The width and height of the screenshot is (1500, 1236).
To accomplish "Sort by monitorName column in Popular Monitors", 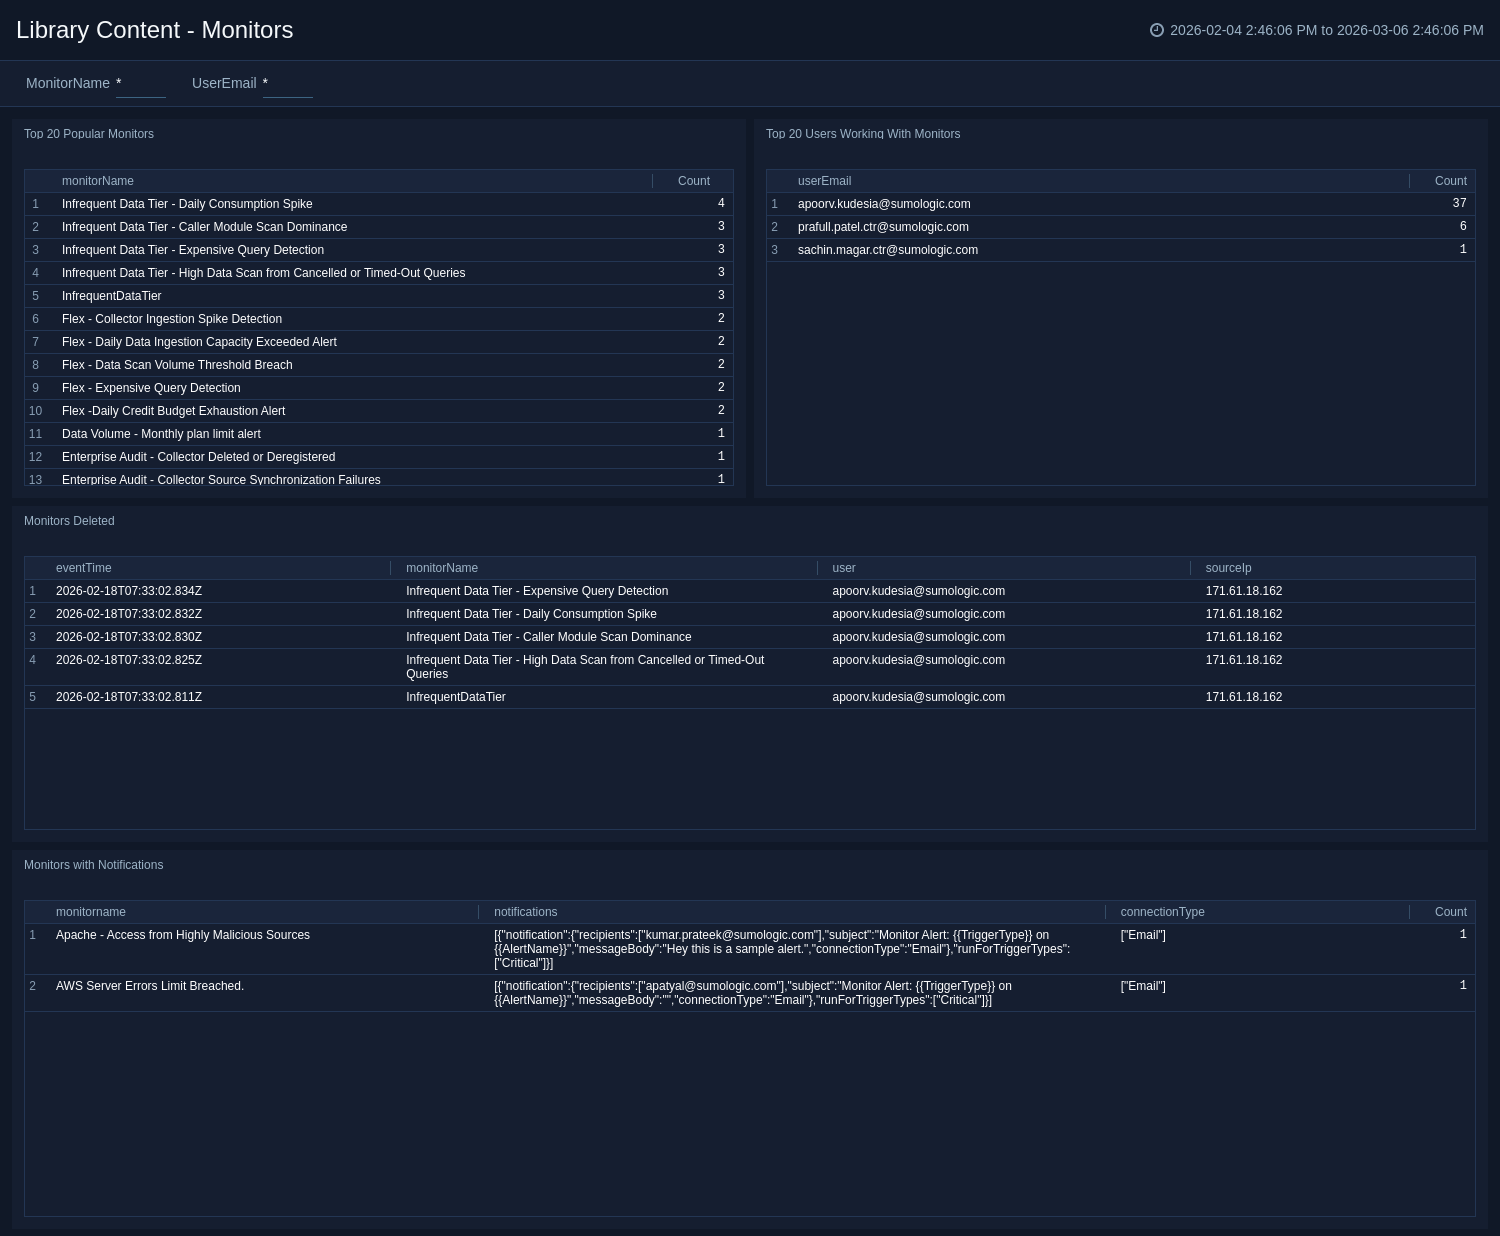I will 98,181.
